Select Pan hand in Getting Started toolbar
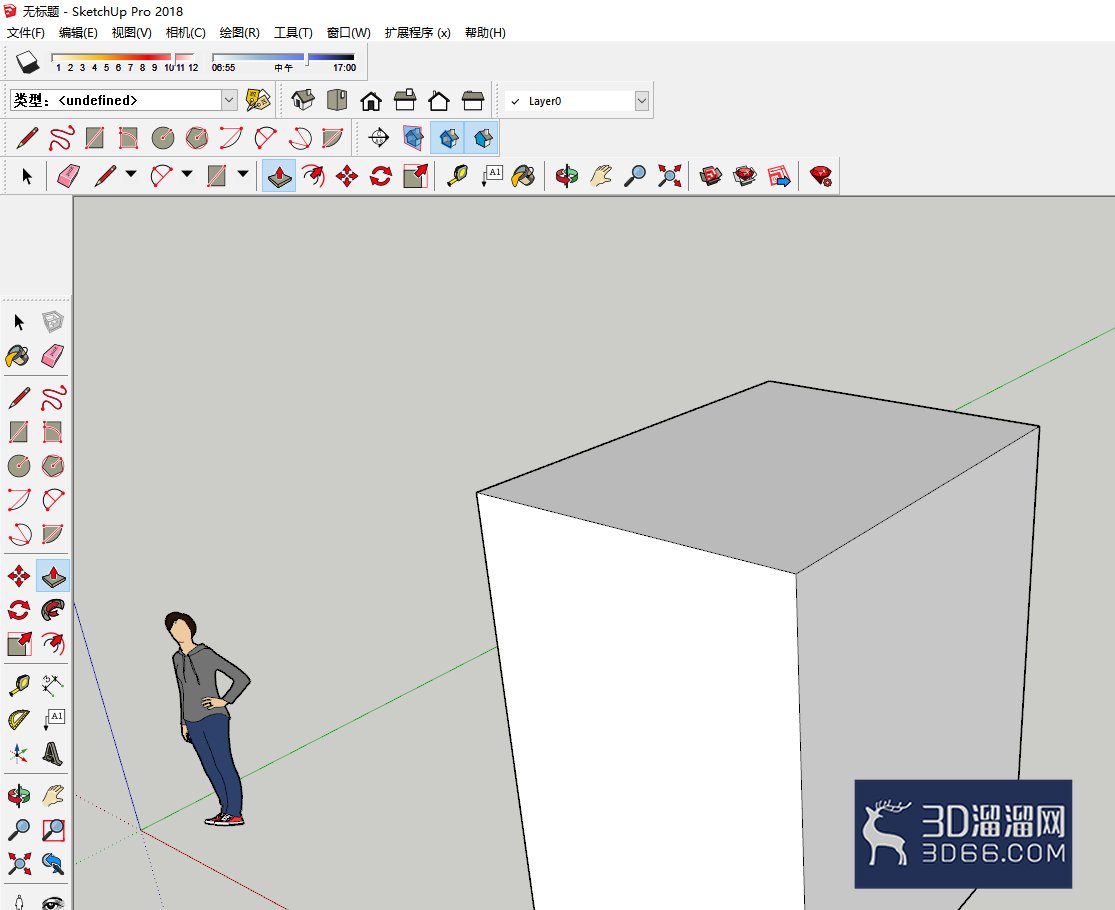The image size is (1115, 910). click(601, 176)
